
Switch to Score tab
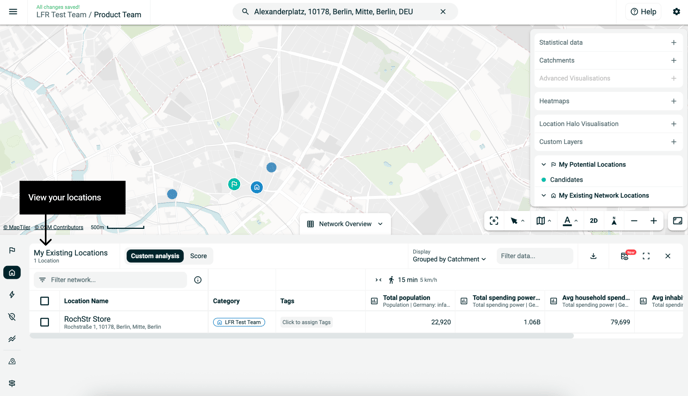coord(198,256)
